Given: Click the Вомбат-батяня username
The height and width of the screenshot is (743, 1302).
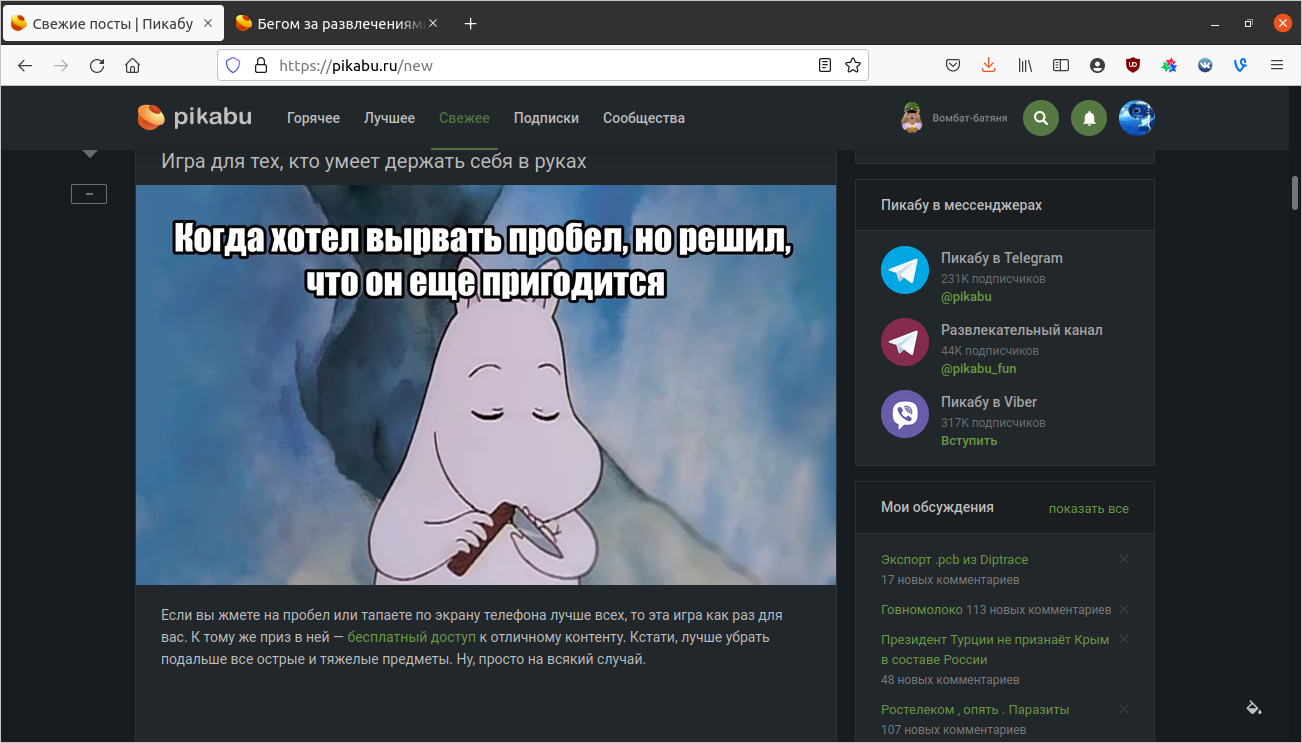Looking at the screenshot, I should click(x=969, y=118).
